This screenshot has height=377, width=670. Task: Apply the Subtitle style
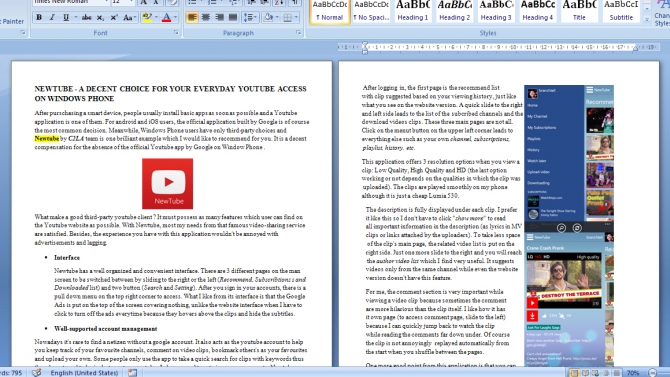621,11
